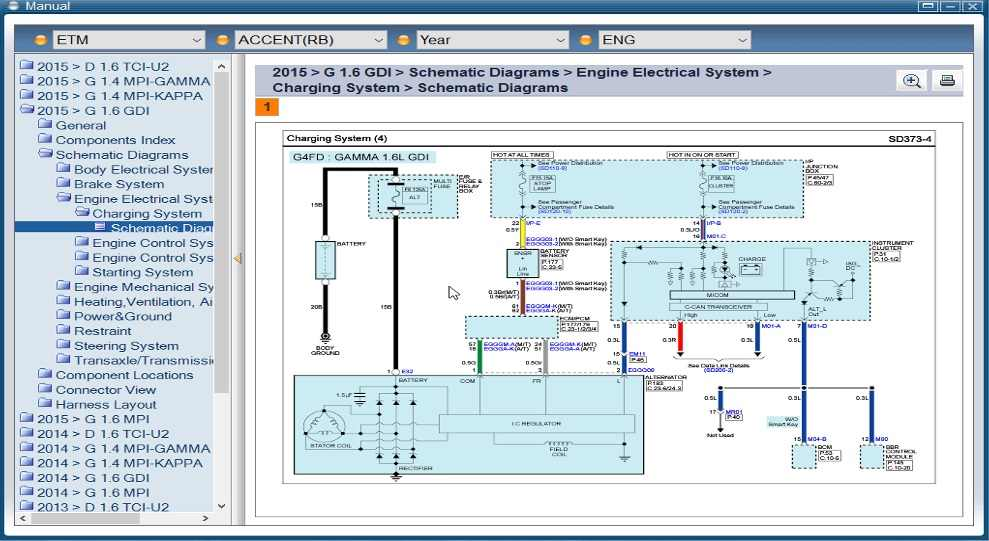Image resolution: width=989 pixels, height=541 pixels.
Task: Click the folder icon beside Starting System
Action: click(x=82, y=272)
